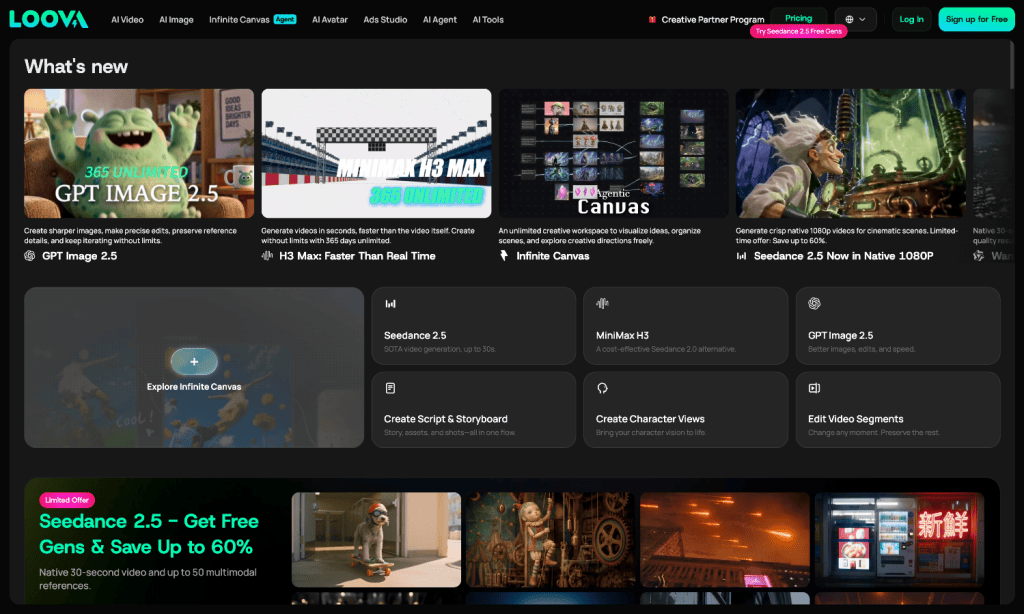Click the MiniMax H3 card icon
1024x614 pixels.
coord(602,304)
